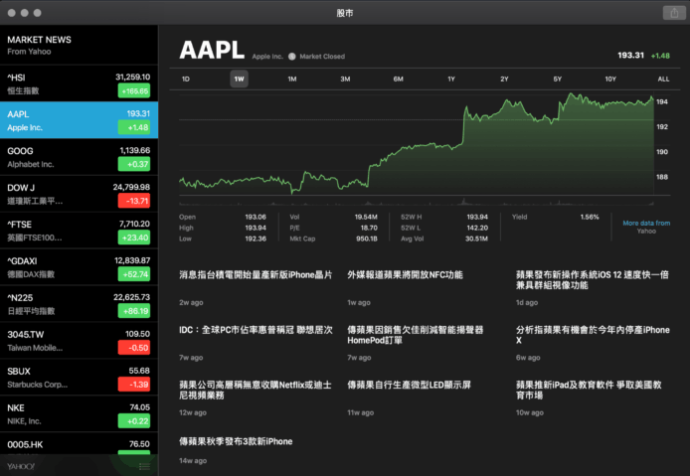Select the ^N225 watchlist row
This screenshot has width=690, height=476.
pyautogui.click(x=79, y=304)
